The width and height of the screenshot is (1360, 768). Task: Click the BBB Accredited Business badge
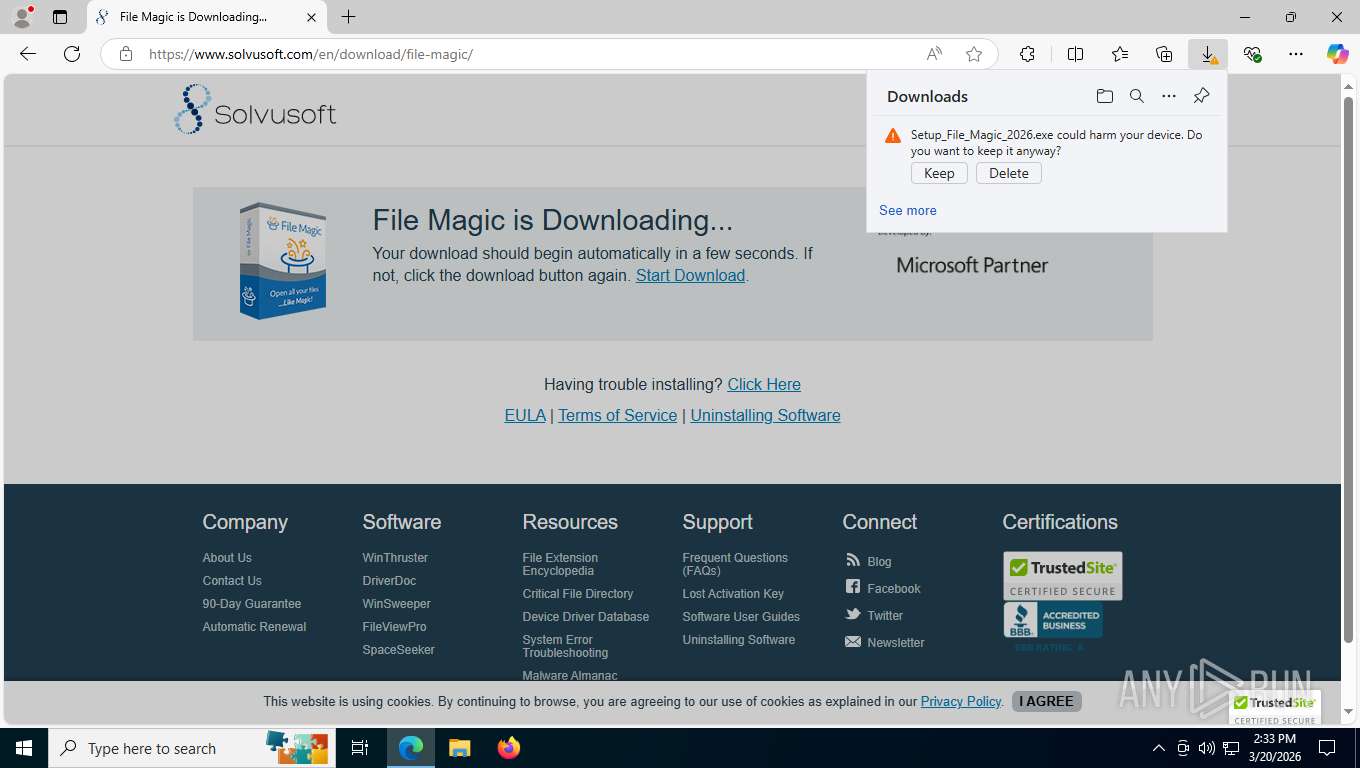tap(1053, 621)
